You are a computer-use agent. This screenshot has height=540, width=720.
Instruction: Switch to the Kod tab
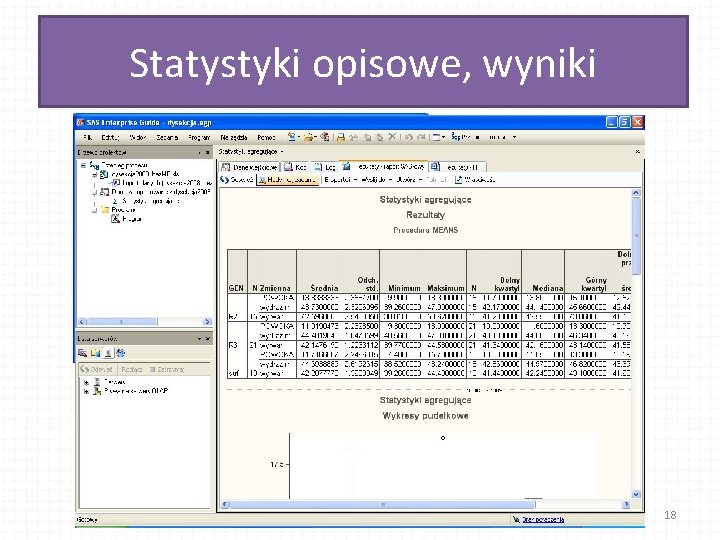point(295,167)
